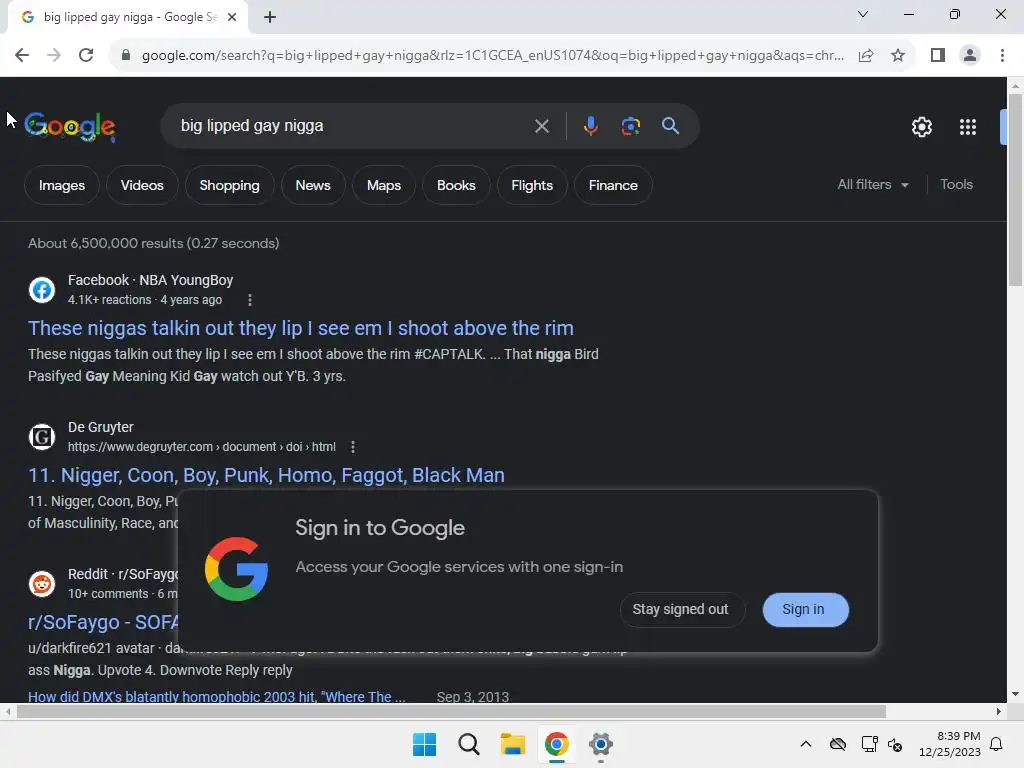
Task: Filter results by Images
Action: point(62,185)
